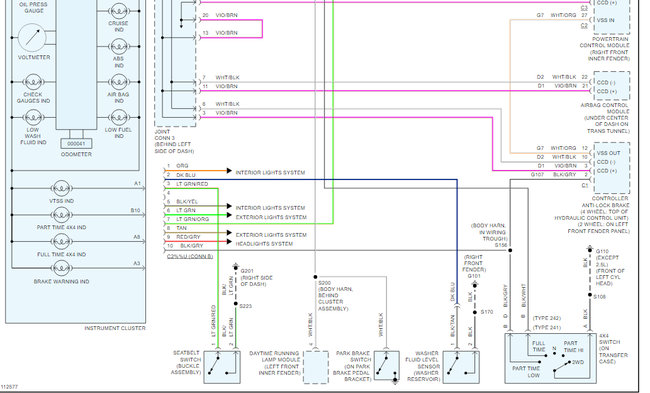This screenshot has height=393, width=650.
Task: Select the VOLTMETER text label
Action: [34, 57]
